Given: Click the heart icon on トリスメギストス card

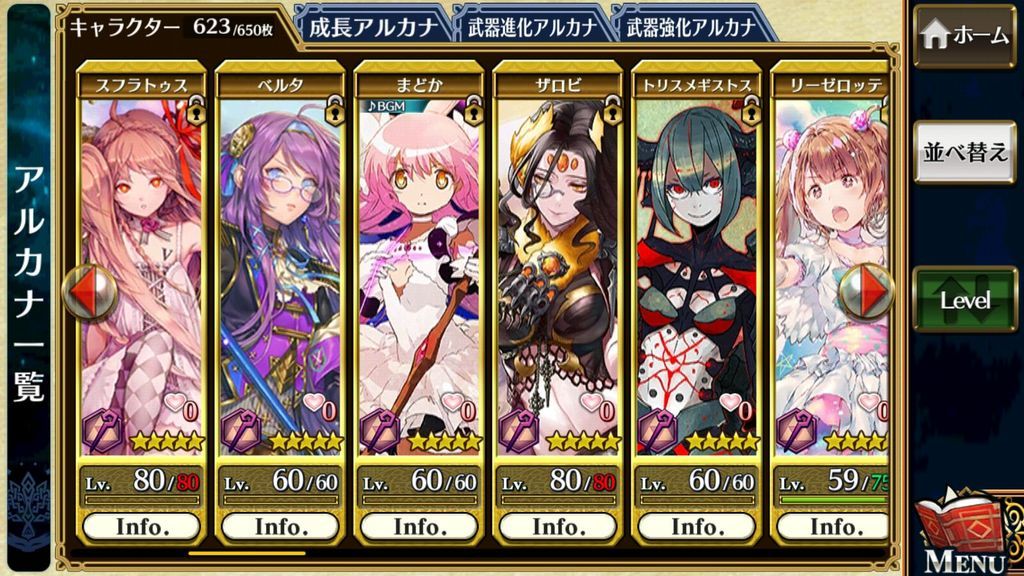Looking at the screenshot, I should coord(731,402).
